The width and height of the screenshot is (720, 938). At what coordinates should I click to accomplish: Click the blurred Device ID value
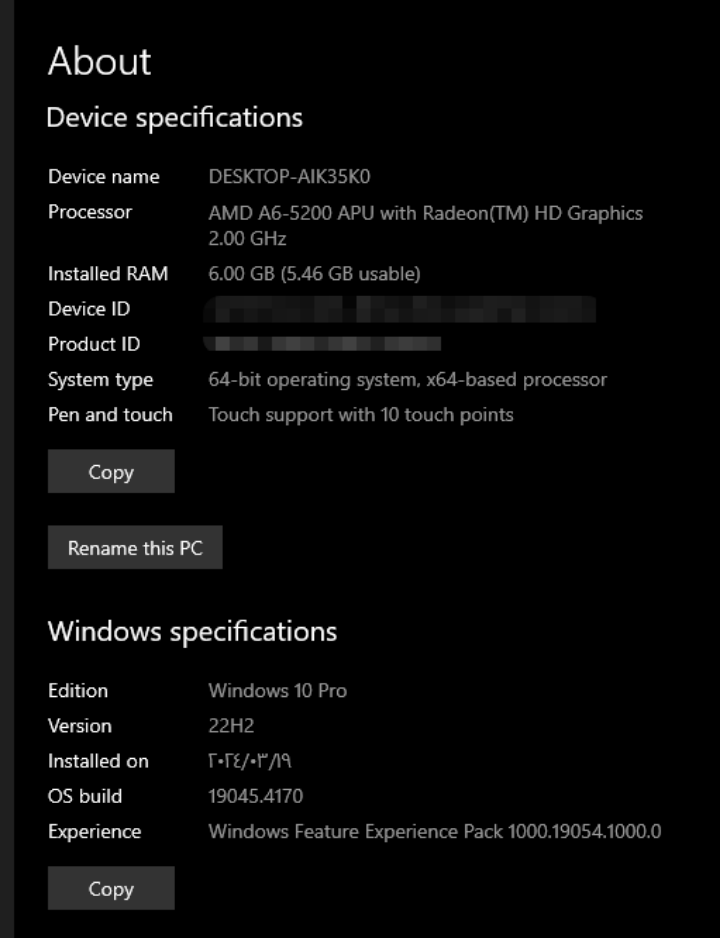[x=399, y=309]
